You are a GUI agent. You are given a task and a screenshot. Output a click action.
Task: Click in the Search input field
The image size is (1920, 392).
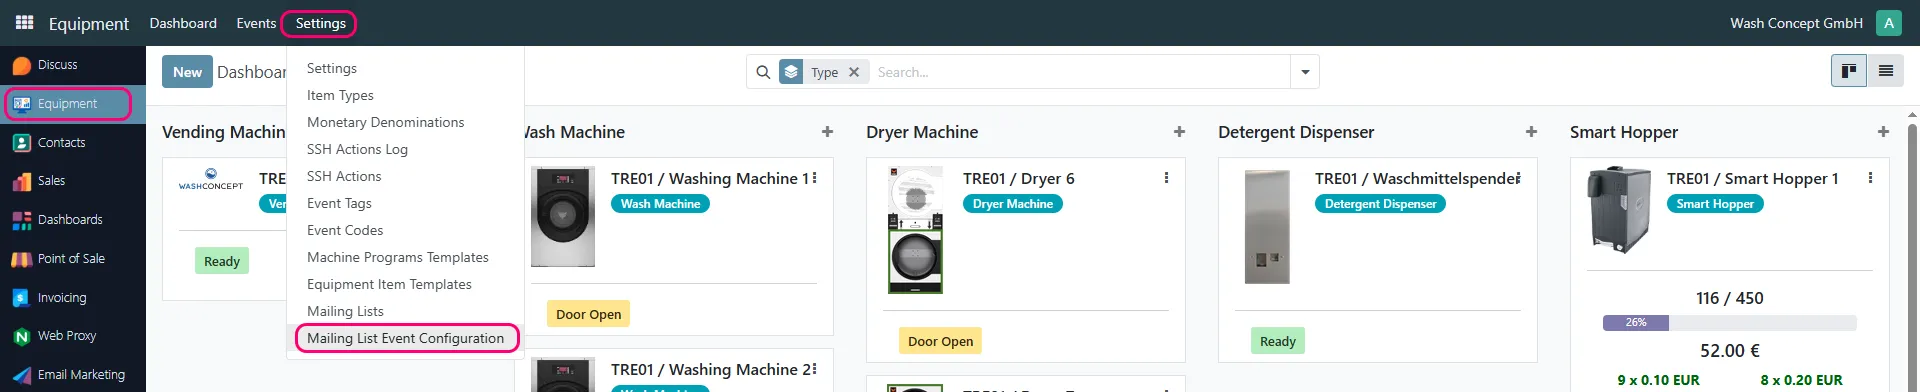(1080, 72)
